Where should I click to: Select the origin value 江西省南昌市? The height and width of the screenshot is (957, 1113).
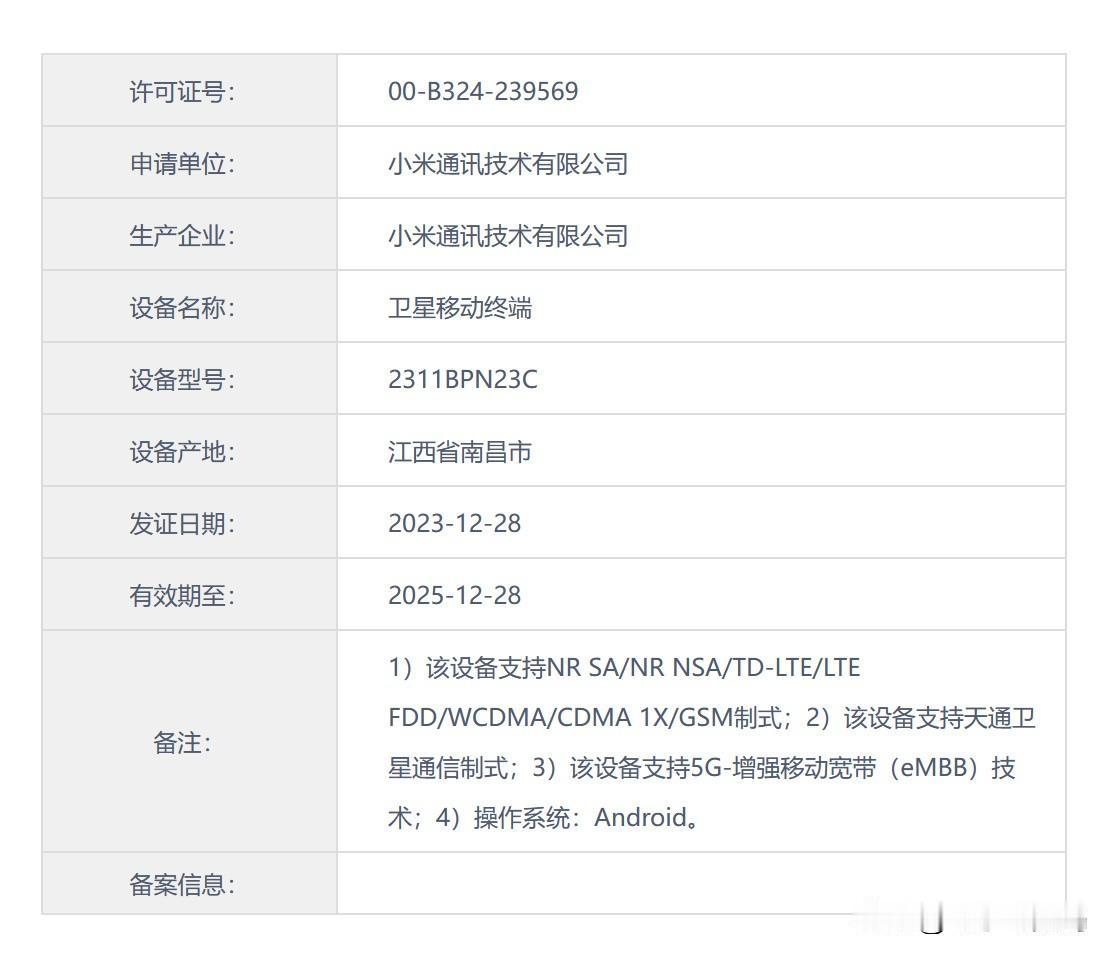pyautogui.click(x=459, y=452)
